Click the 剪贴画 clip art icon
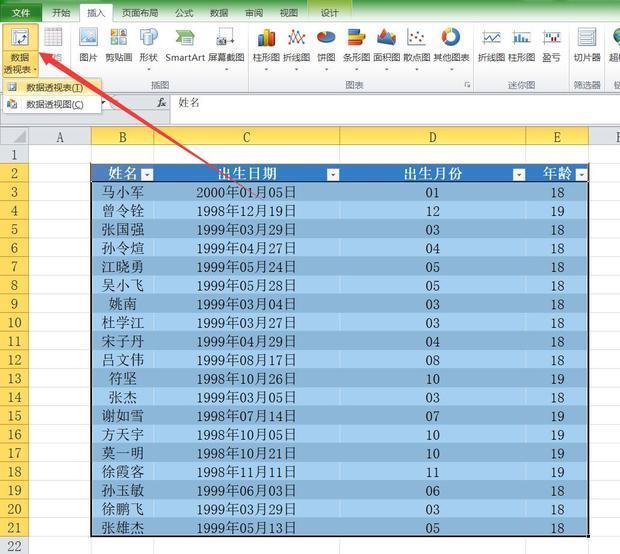The image size is (620, 554). click(x=118, y=44)
